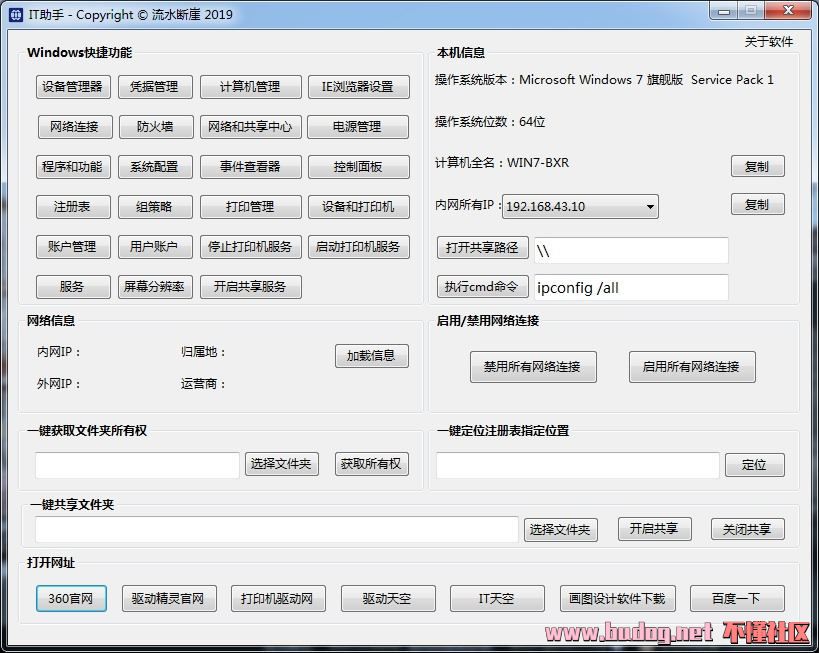Disable networks via 禁用所有网络连接
The image size is (819, 653).
[532, 367]
